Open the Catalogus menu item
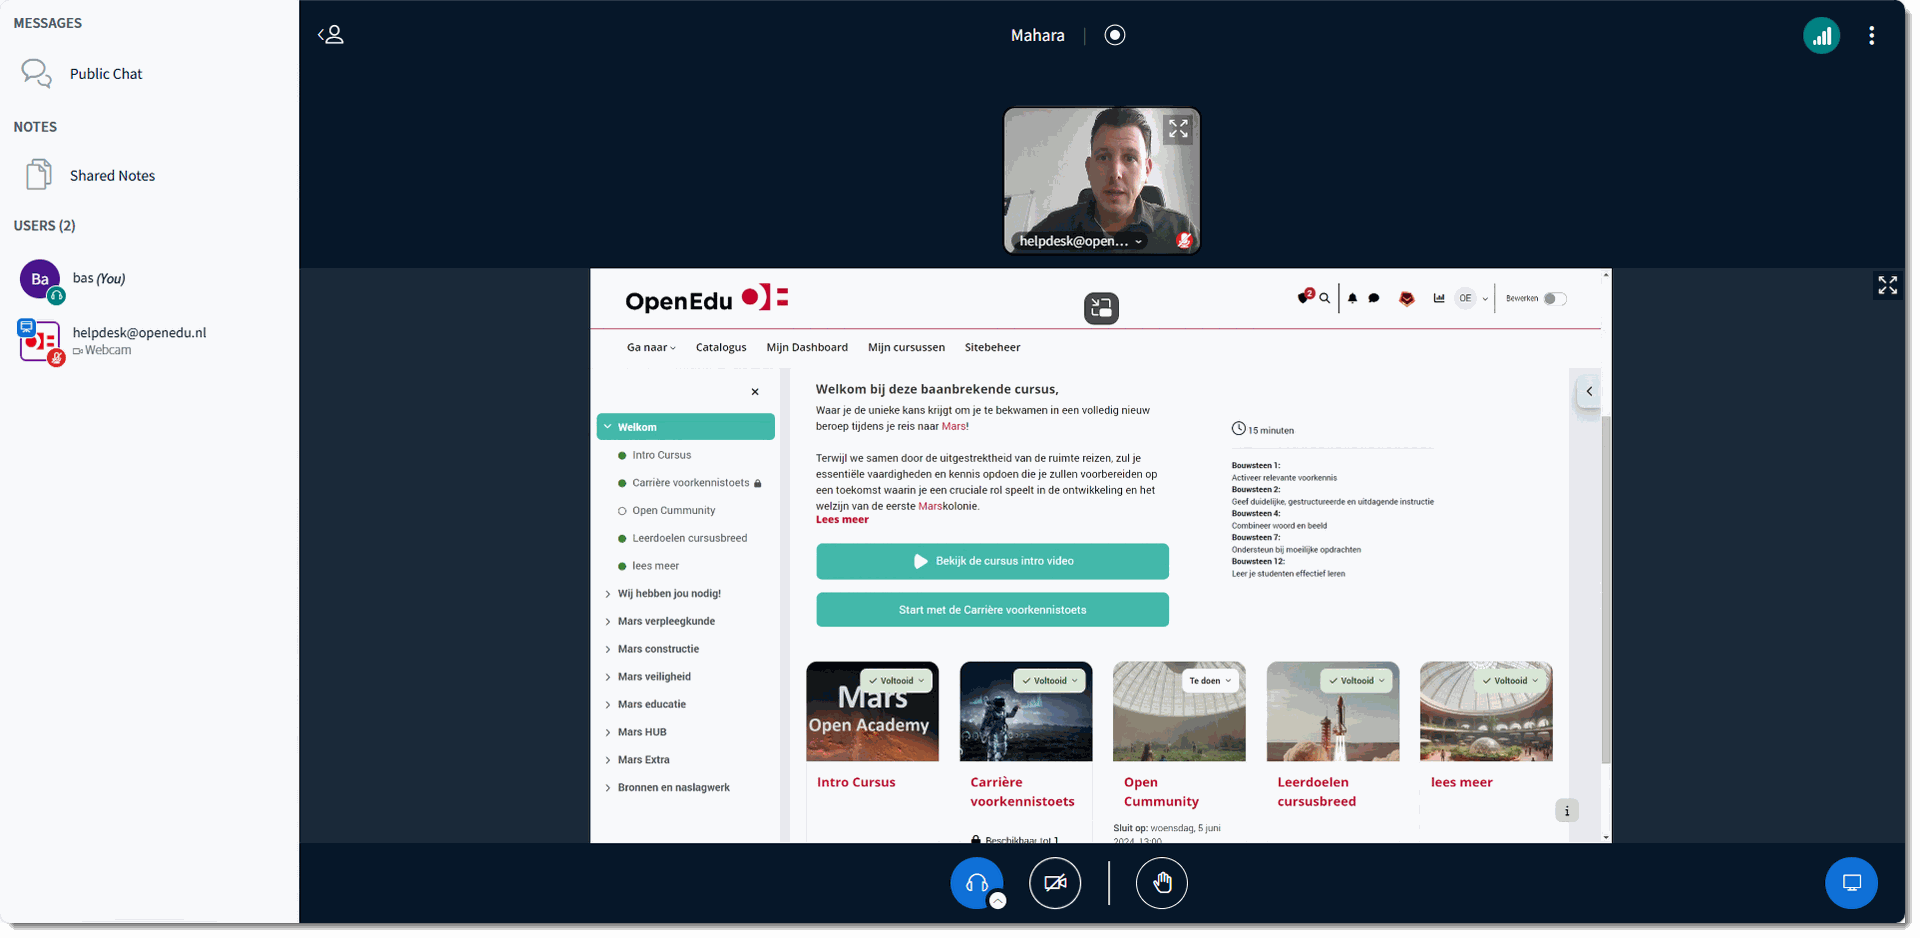Screen dimensions: 1920x938 click(720, 348)
